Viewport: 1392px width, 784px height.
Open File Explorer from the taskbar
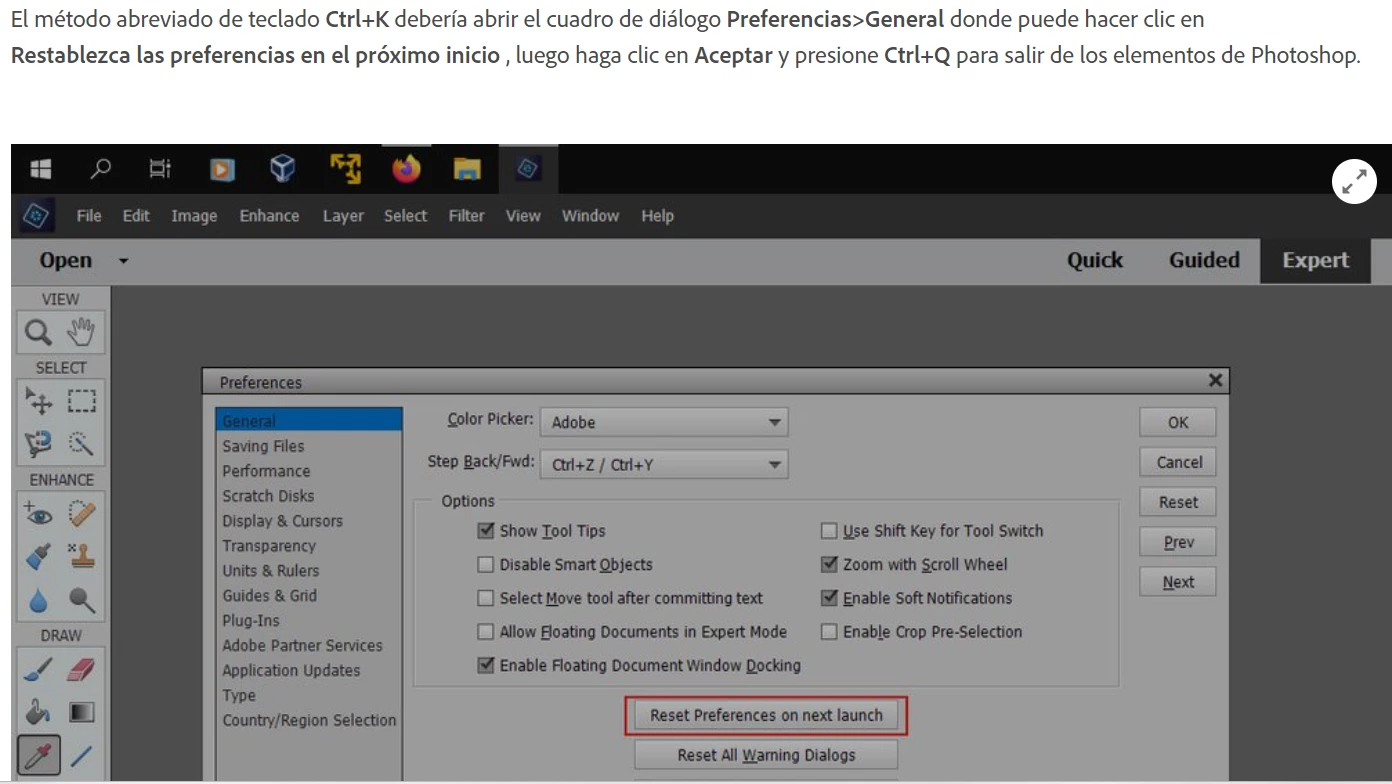(x=467, y=169)
